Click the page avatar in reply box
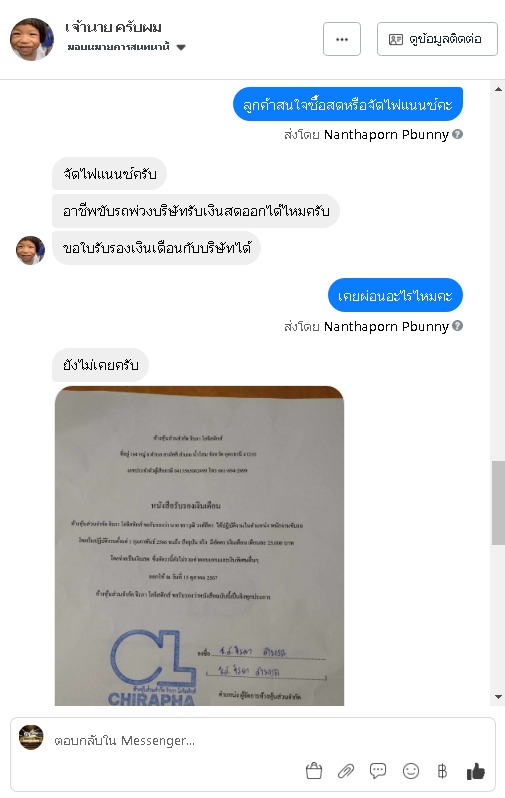The width and height of the screenshot is (505, 798). (31, 737)
